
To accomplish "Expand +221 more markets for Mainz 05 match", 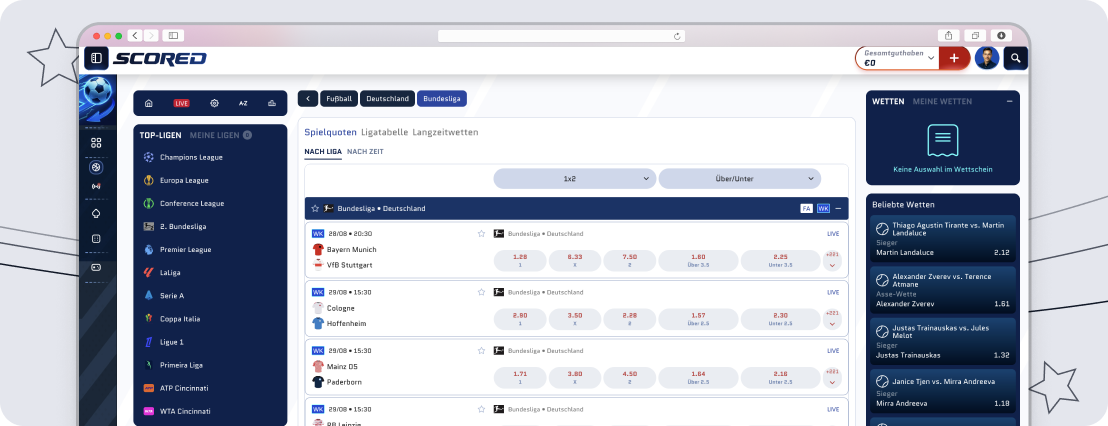I will tap(832, 378).
